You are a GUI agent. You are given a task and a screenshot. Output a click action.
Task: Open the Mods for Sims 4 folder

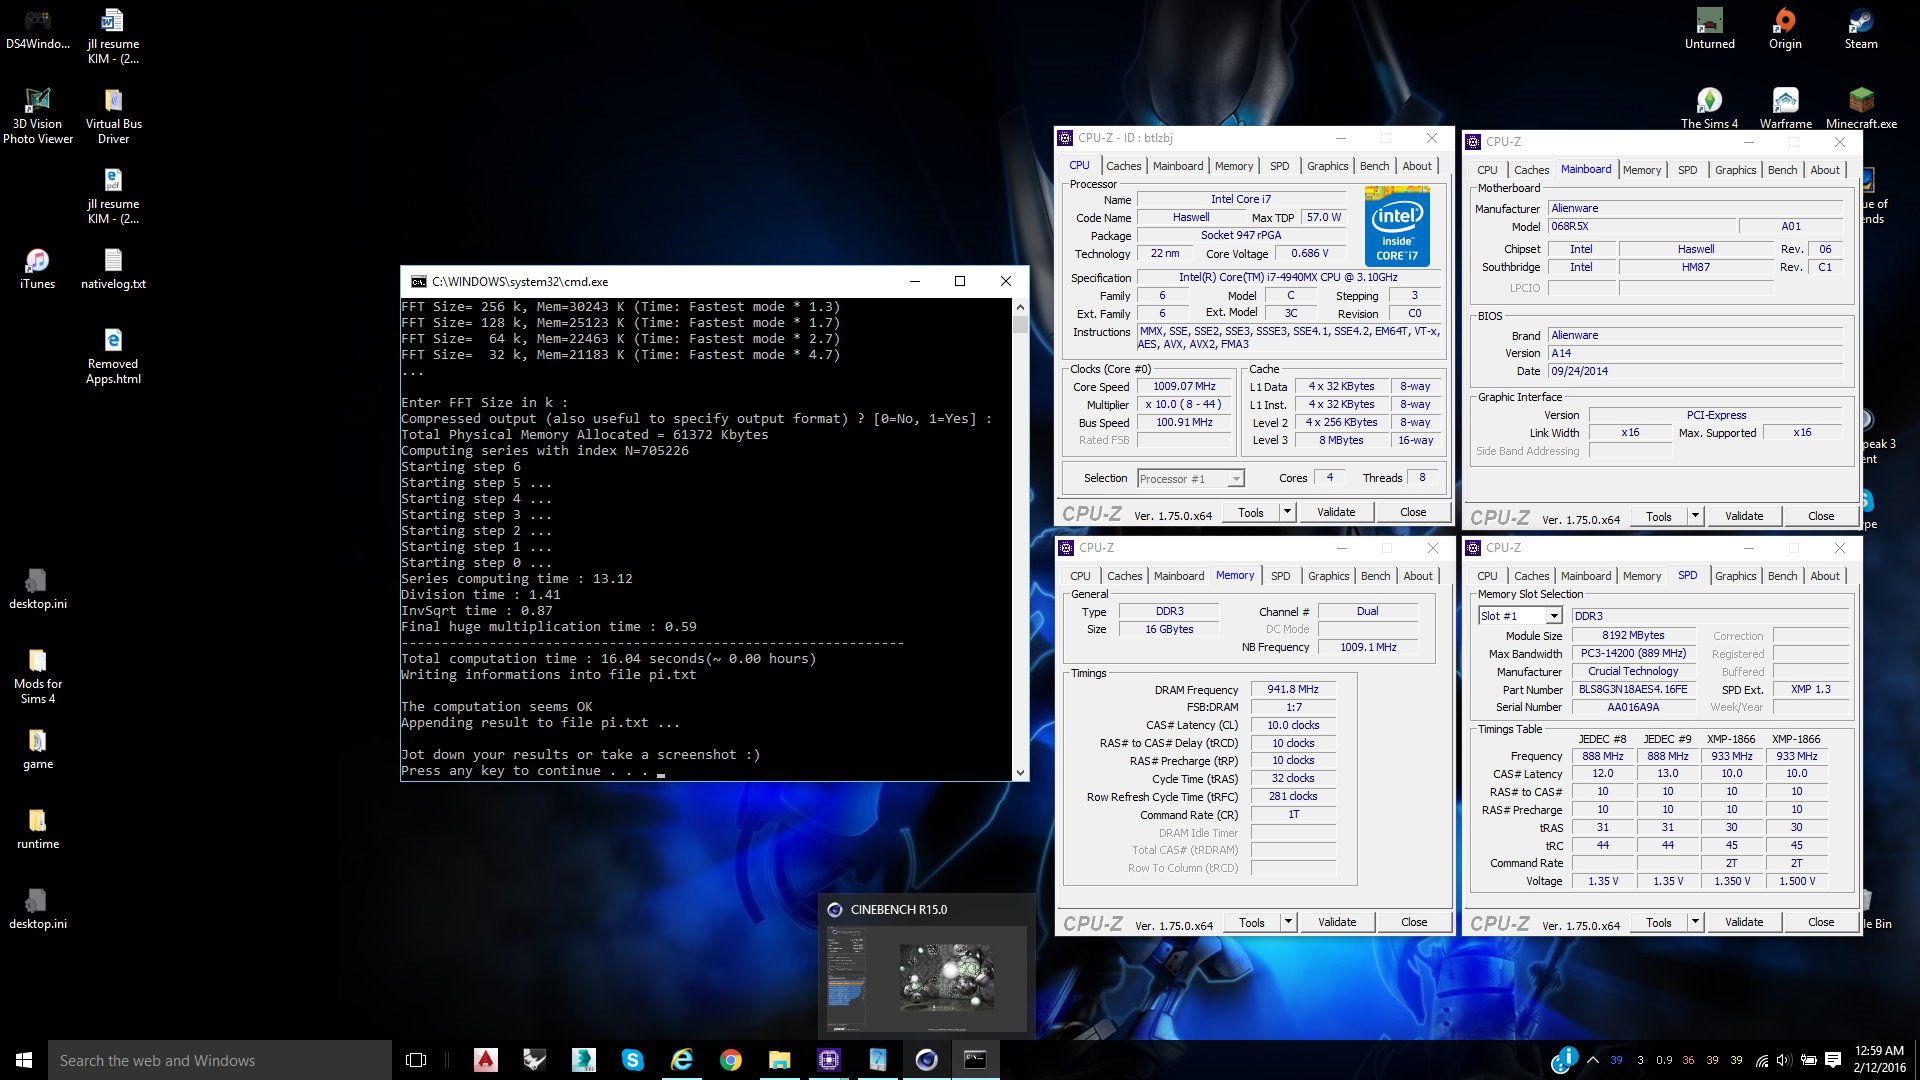pyautogui.click(x=38, y=676)
